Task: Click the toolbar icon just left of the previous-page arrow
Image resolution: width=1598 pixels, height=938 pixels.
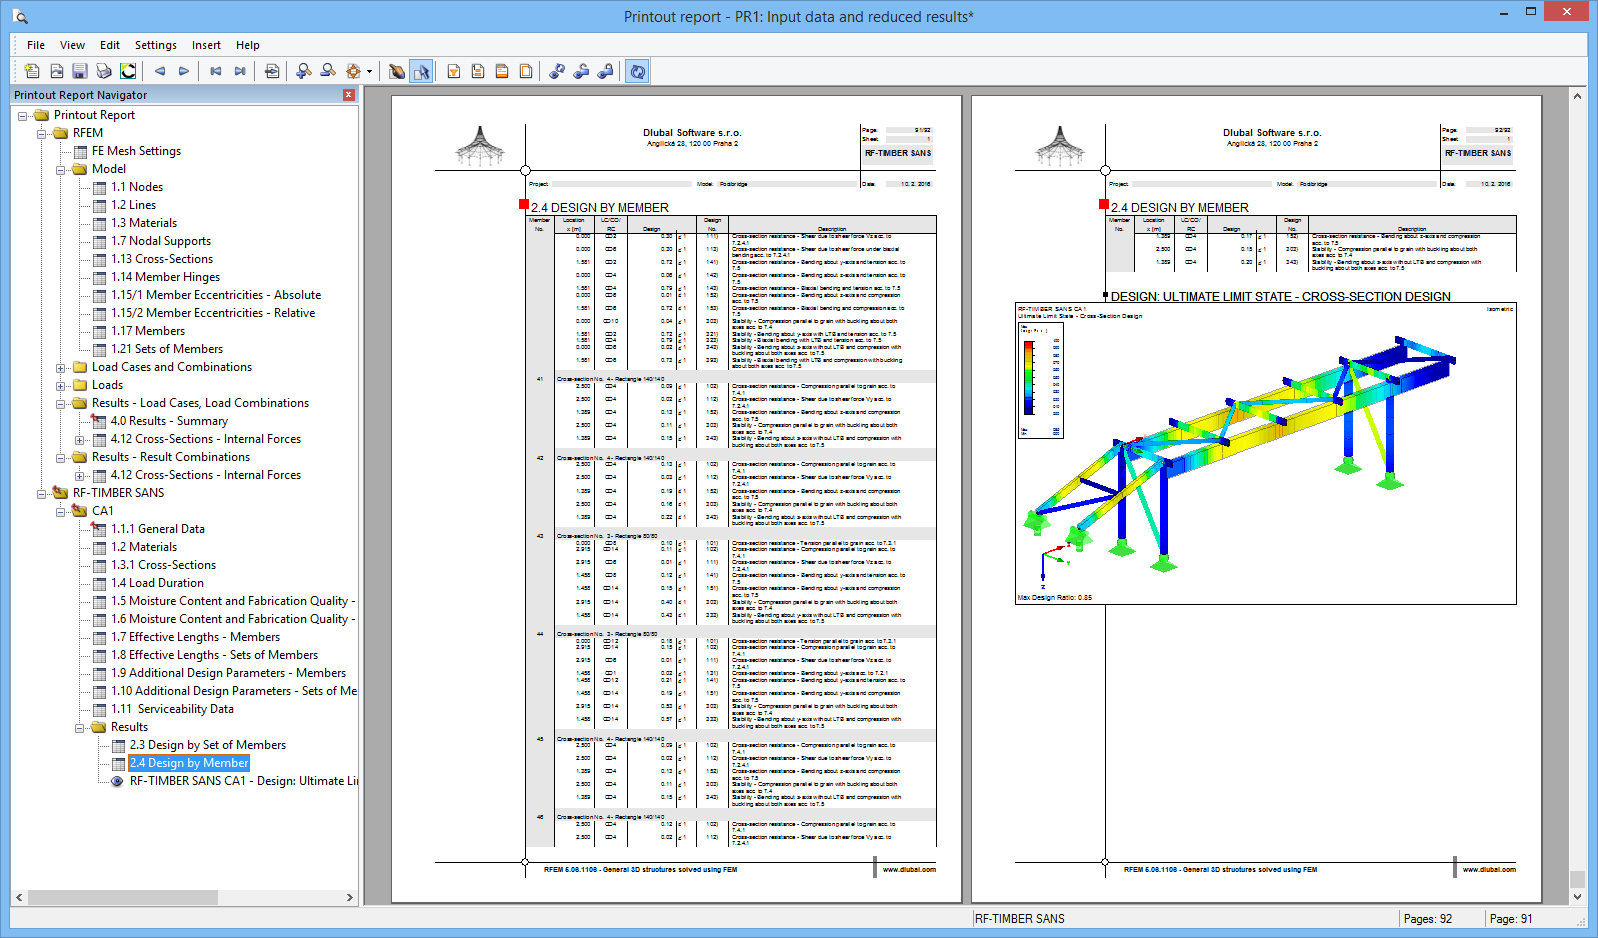Action: [128, 71]
